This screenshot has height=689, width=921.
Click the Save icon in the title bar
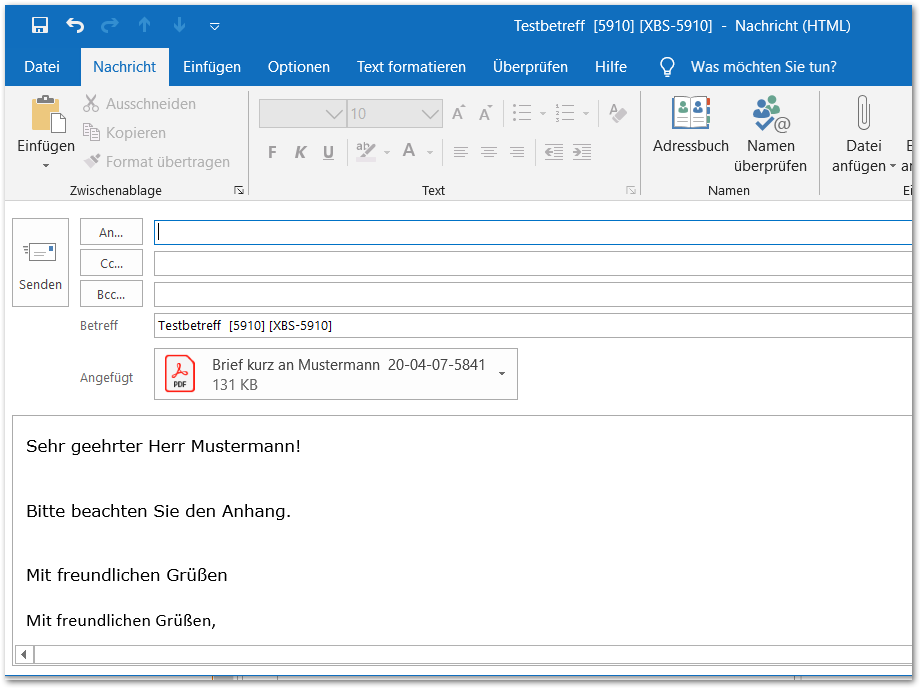pos(40,25)
